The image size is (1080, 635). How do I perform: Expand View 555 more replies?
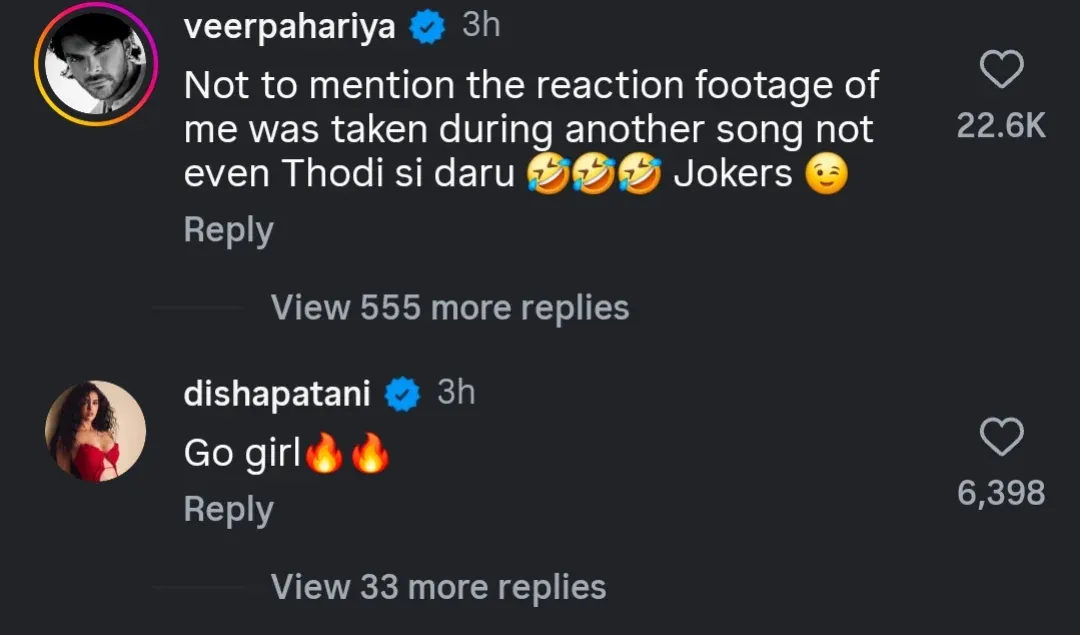(x=450, y=308)
